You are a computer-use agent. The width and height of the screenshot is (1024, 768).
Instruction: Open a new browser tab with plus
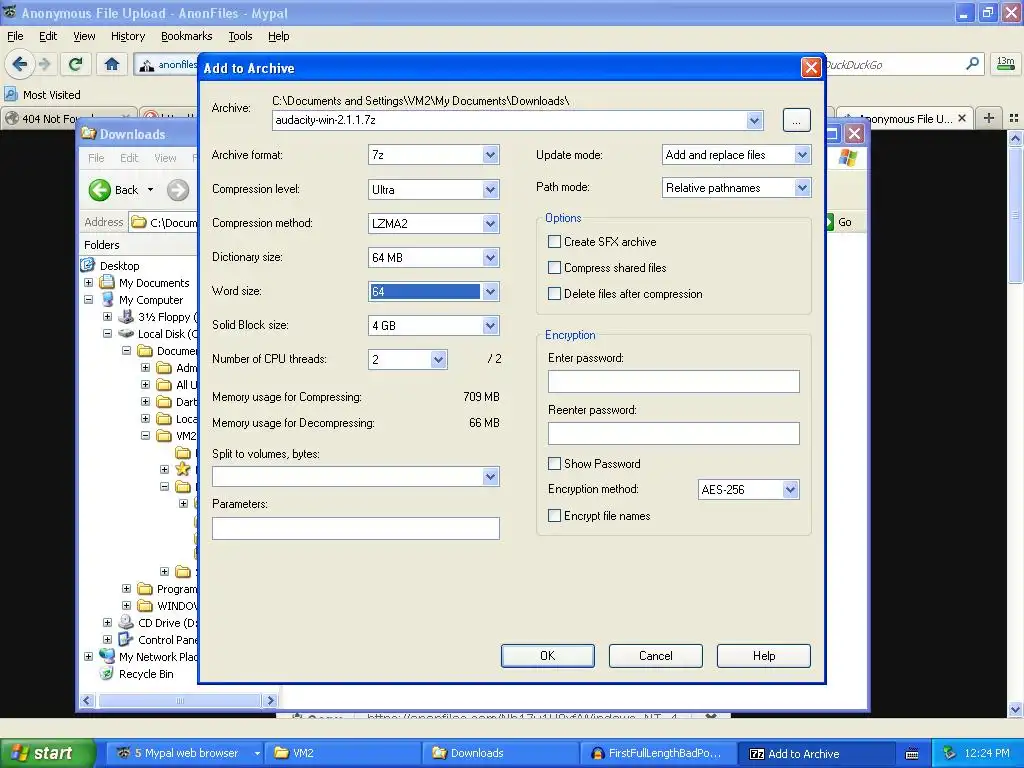point(989,118)
